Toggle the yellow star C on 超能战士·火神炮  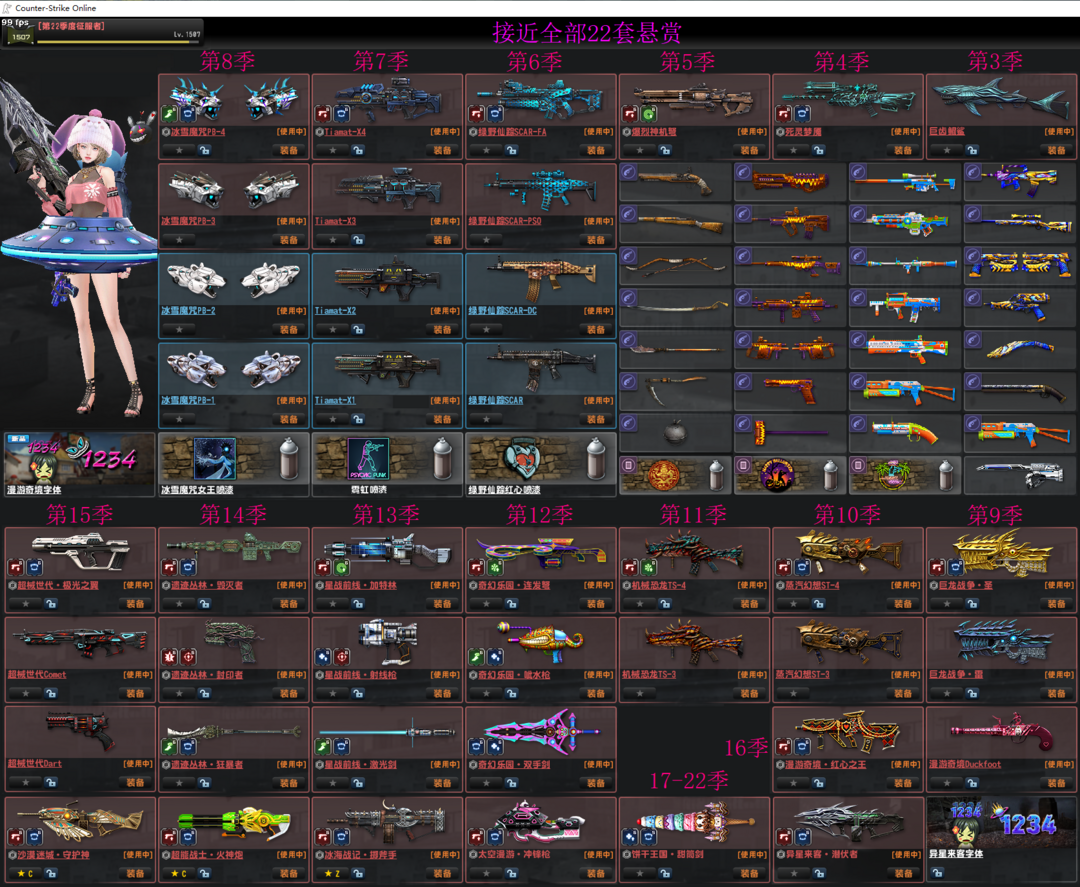[x=180, y=873]
